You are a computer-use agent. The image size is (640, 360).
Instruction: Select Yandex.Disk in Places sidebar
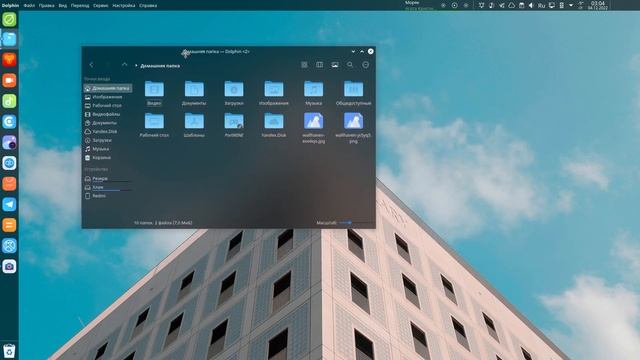(108, 131)
